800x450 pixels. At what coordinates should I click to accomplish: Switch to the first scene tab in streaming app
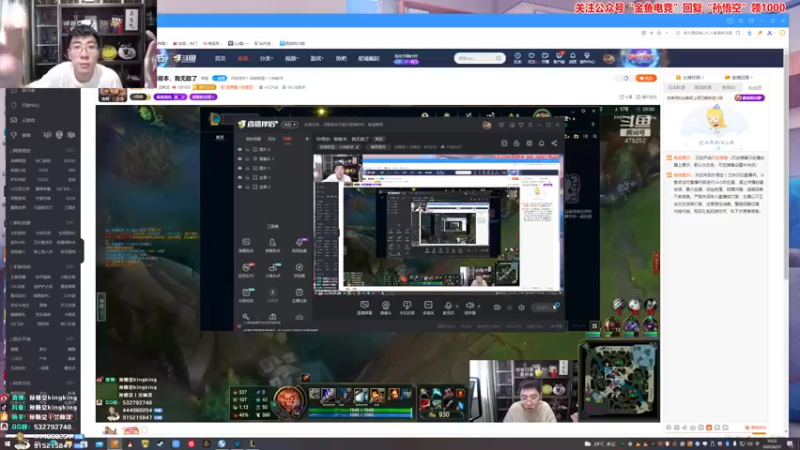coord(253,139)
